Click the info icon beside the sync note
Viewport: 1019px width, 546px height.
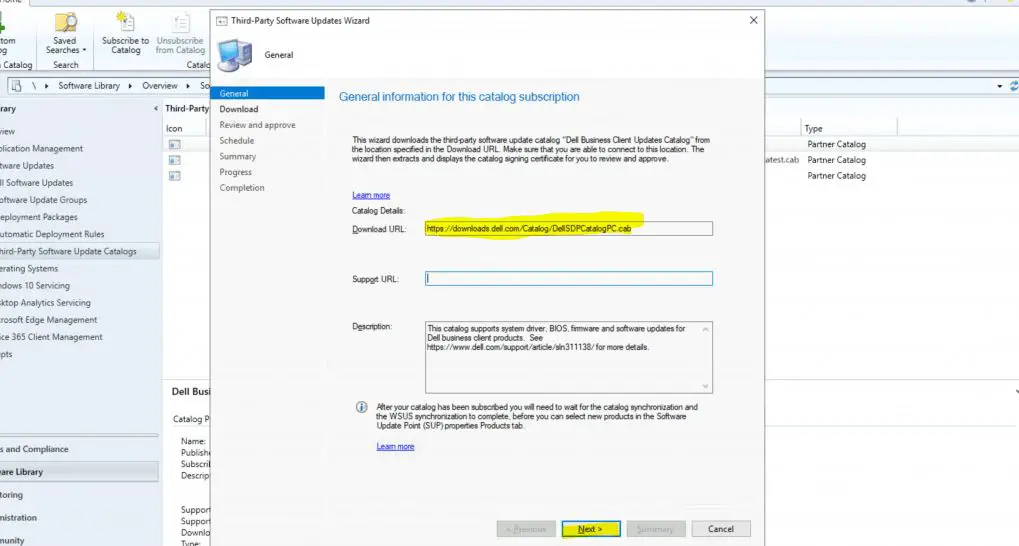[x=361, y=408]
